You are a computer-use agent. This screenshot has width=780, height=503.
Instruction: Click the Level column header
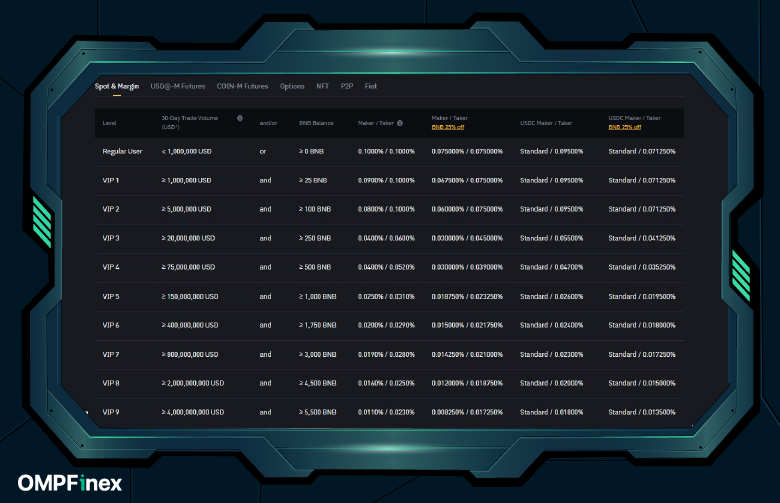tap(109, 123)
